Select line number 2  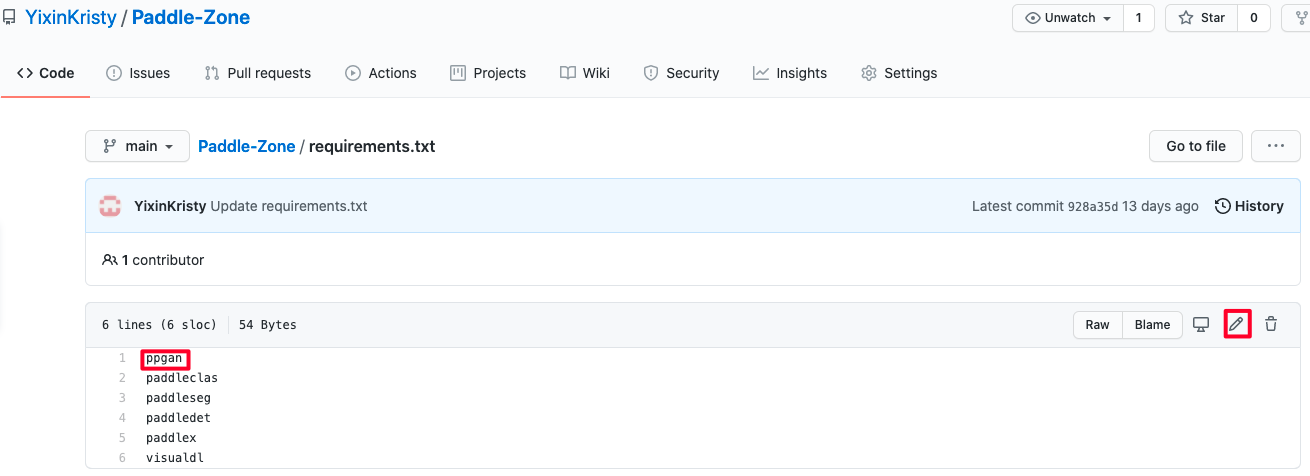(x=122, y=378)
